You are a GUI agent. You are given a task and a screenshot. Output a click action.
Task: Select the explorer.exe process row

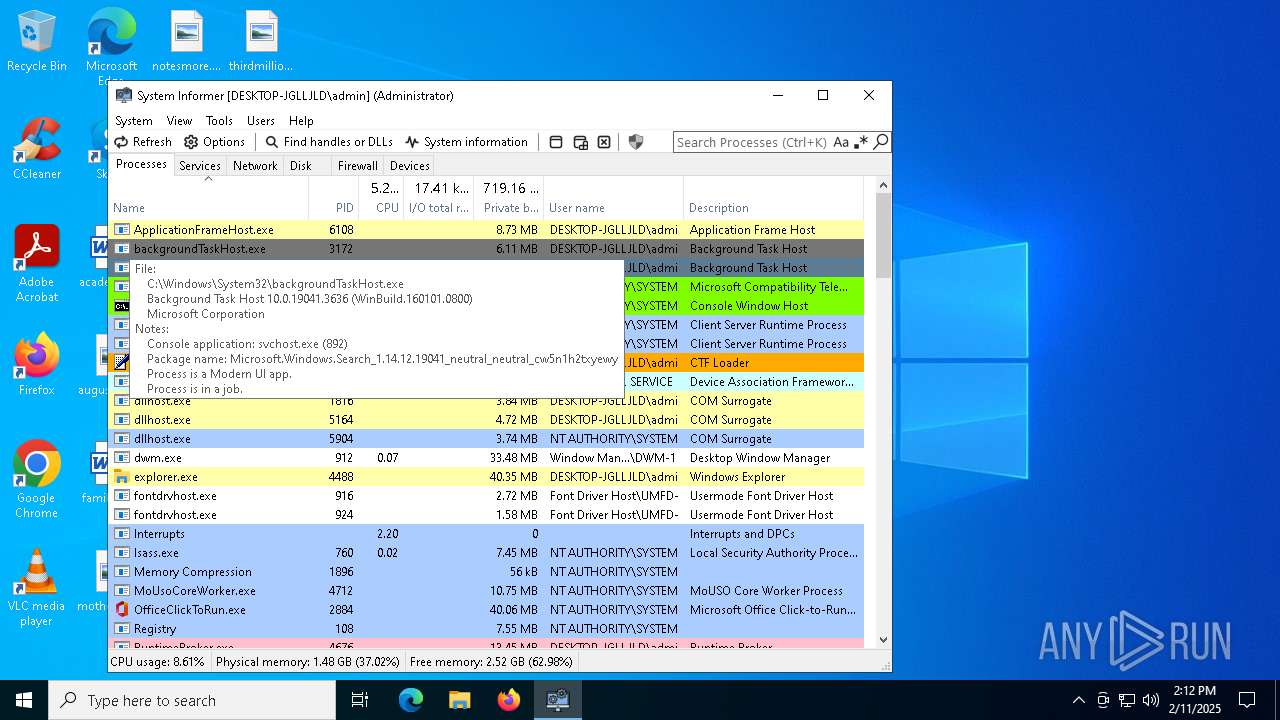(x=486, y=477)
